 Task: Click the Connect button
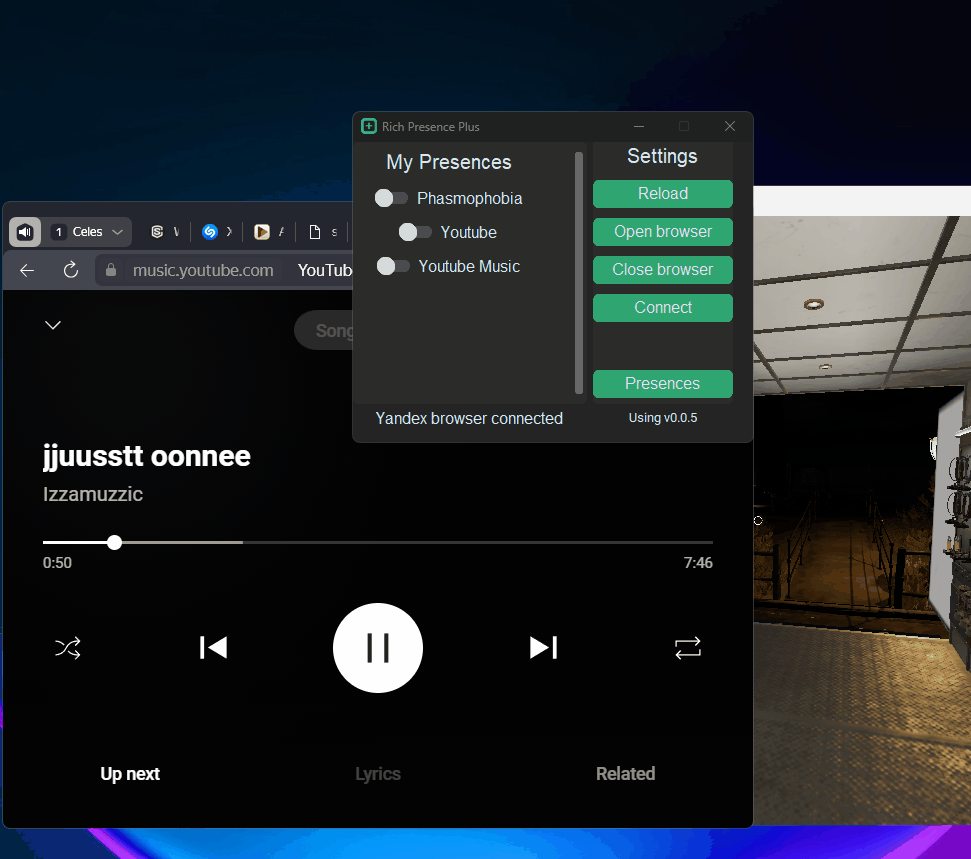(x=663, y=308)
